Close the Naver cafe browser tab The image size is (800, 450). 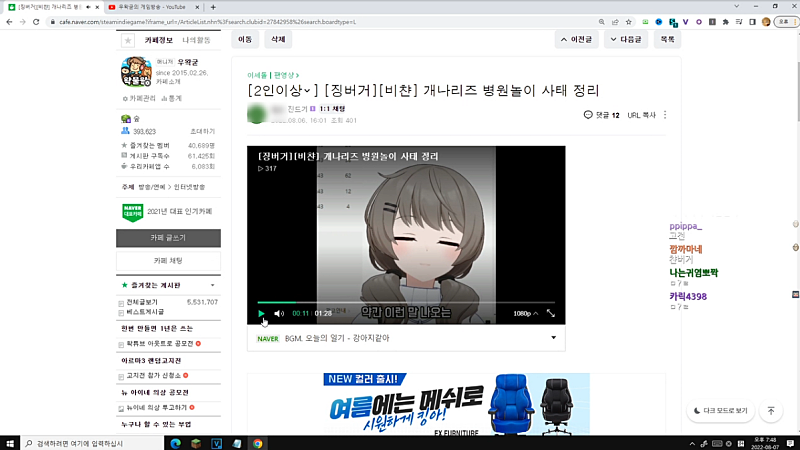(x=97, y=7)
